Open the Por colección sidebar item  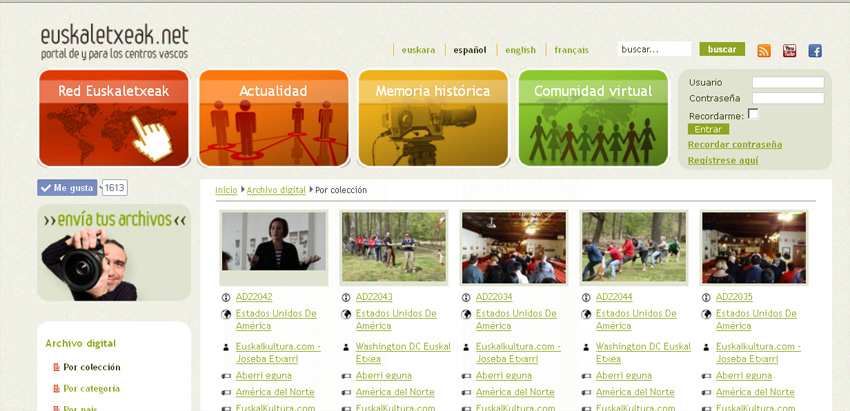(x=92, y=368)
